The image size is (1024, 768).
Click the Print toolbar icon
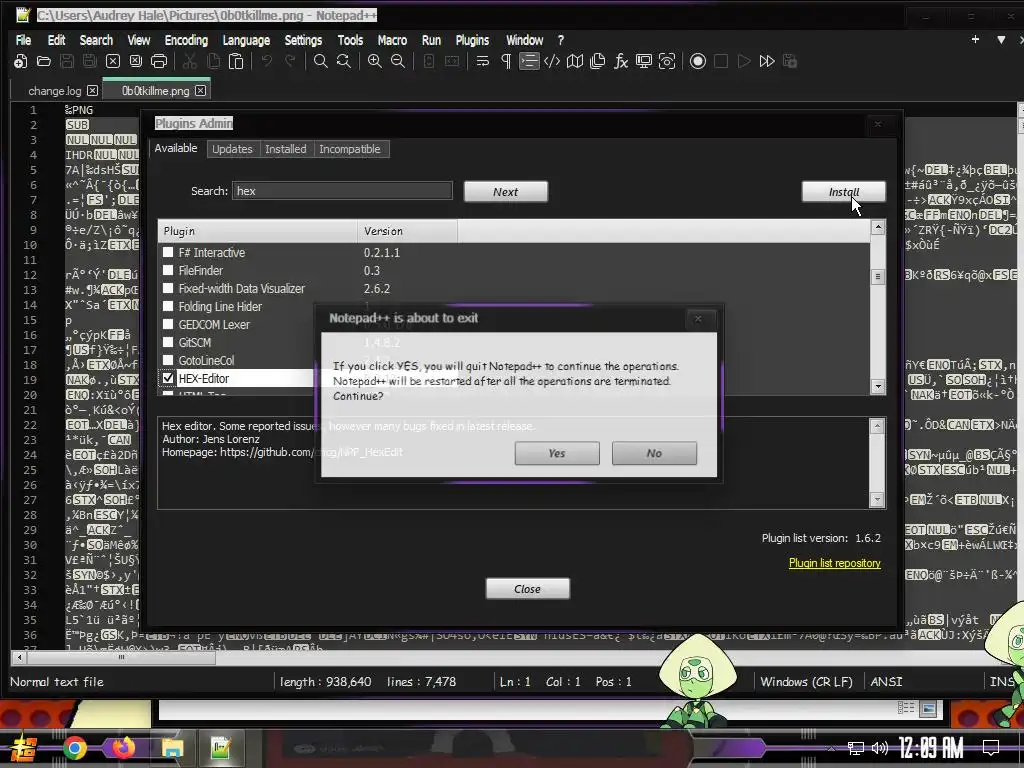tap(159, 61)
